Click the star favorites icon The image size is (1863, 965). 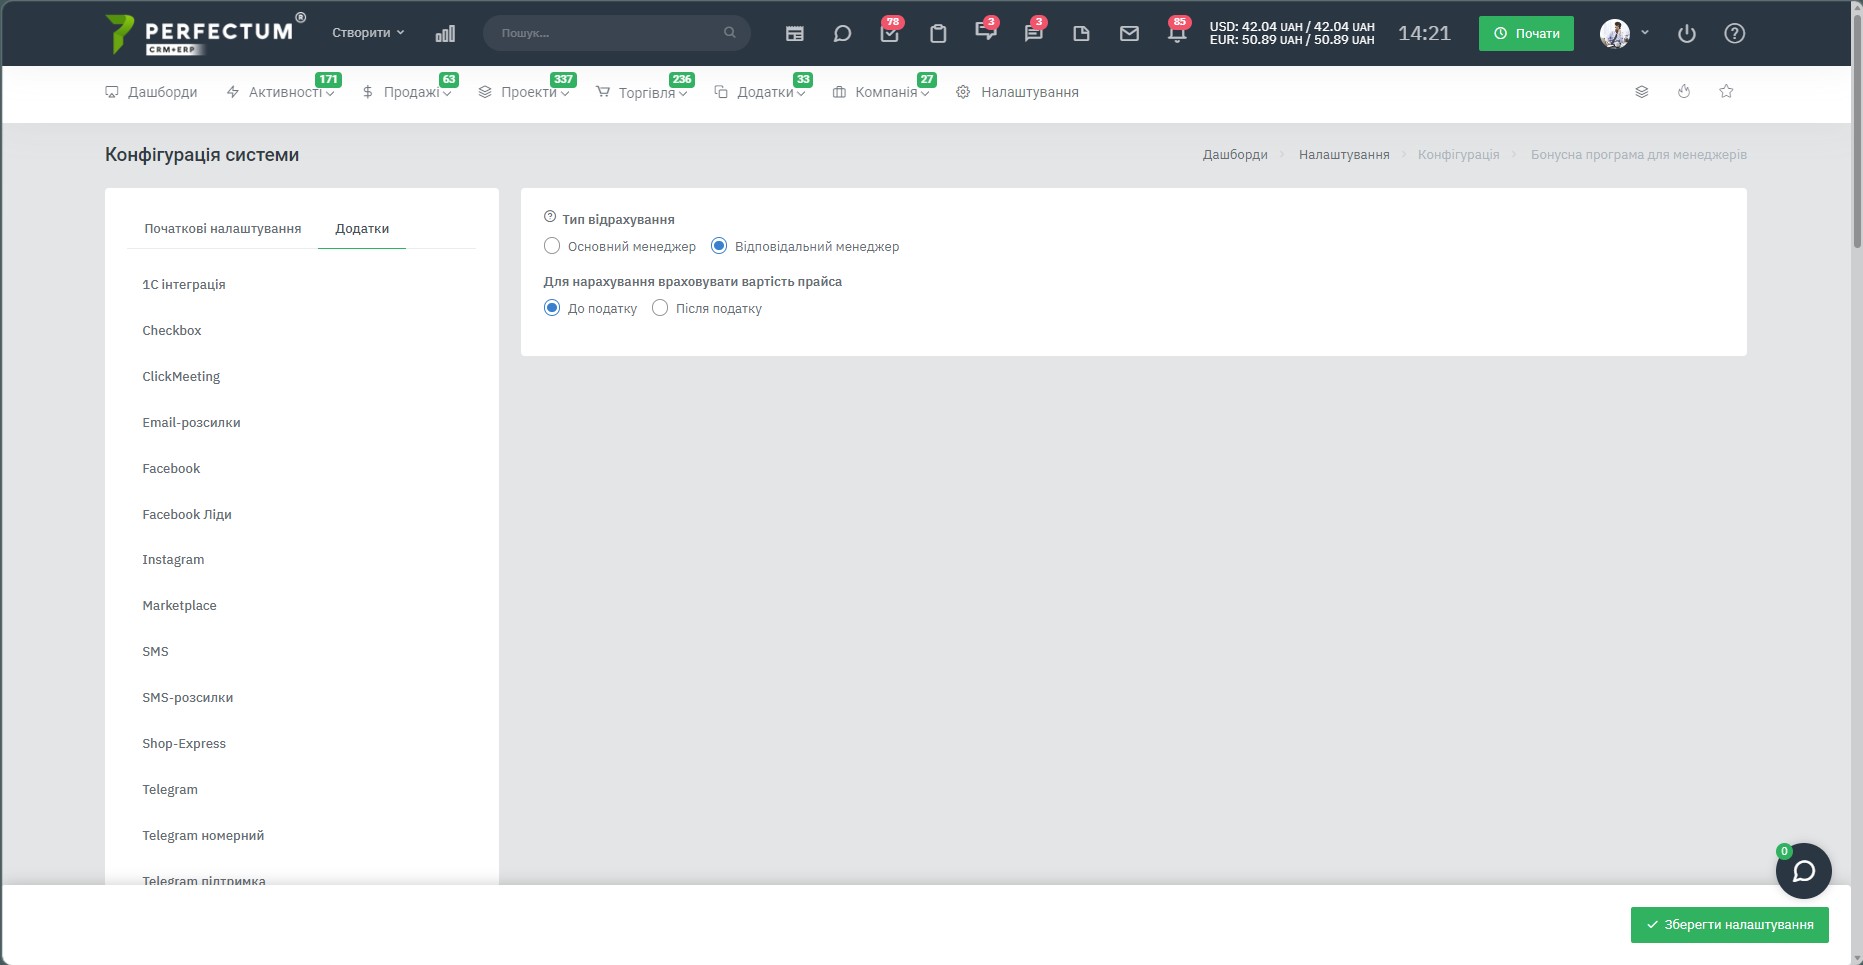pos(1726,91)
